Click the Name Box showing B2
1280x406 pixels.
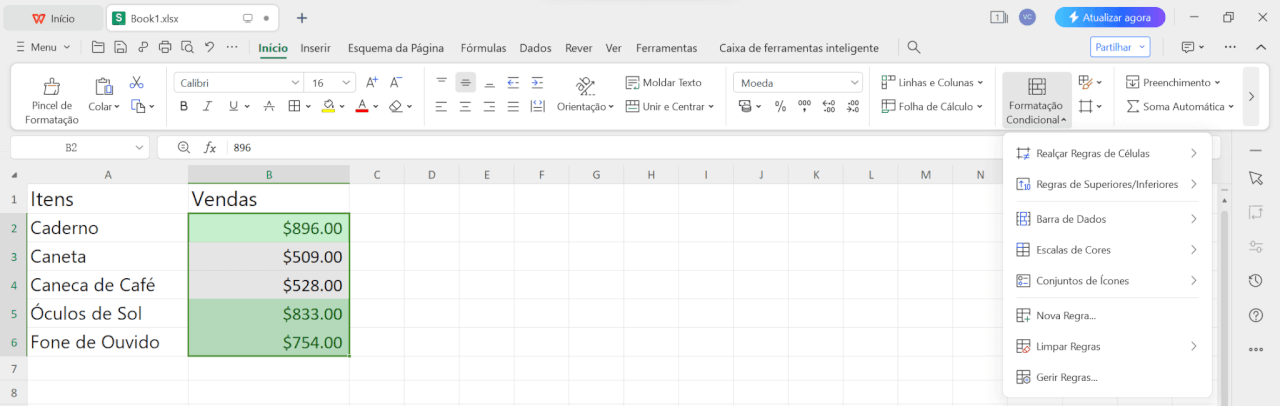pos(79,147)
